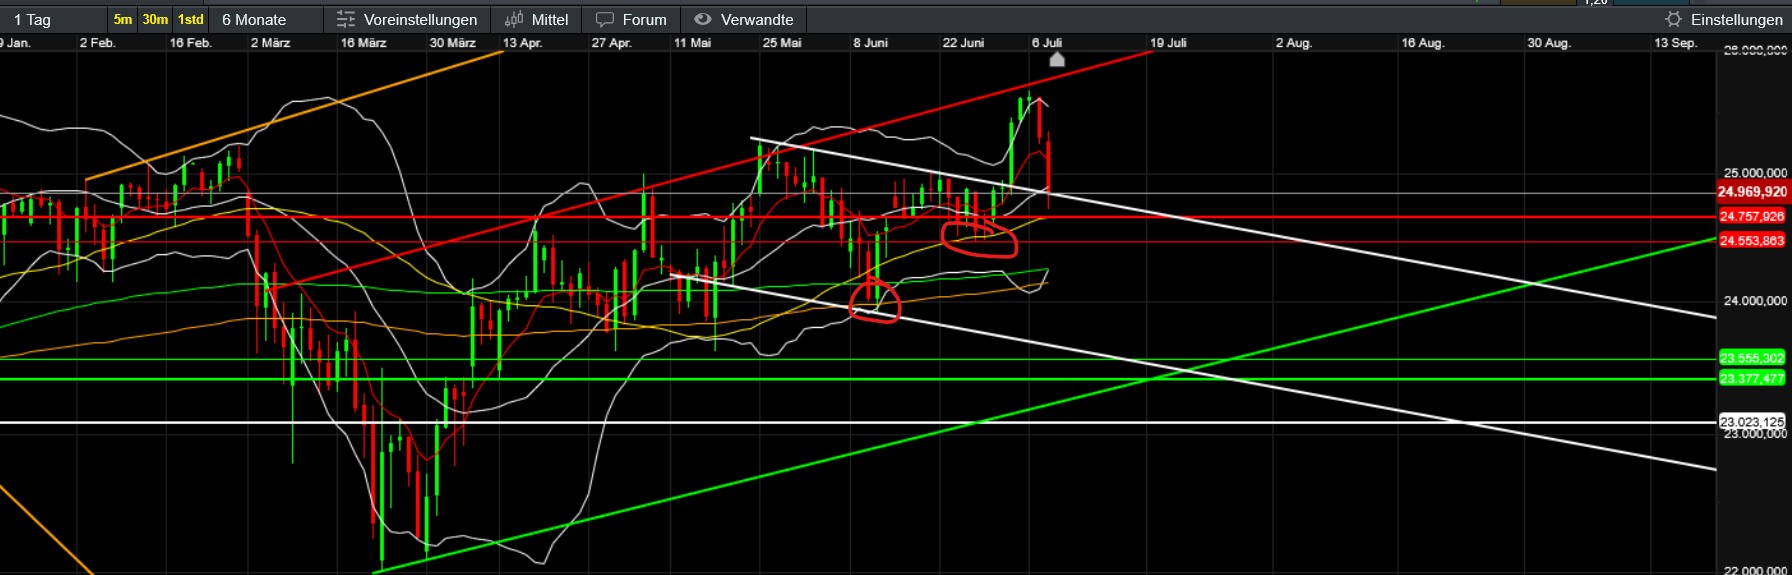Click the 24.000,000 axis price label
Viewport: 1792px width, 575px height.
(1755, 300)
